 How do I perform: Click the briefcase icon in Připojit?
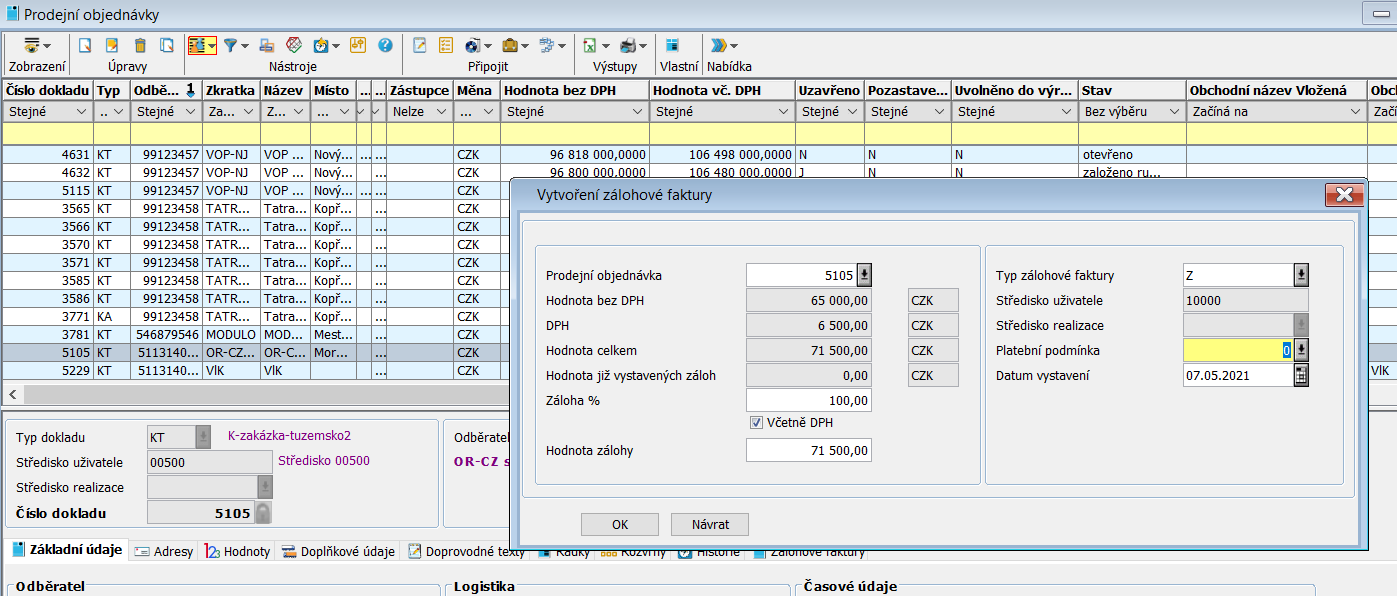pos(510,45)
